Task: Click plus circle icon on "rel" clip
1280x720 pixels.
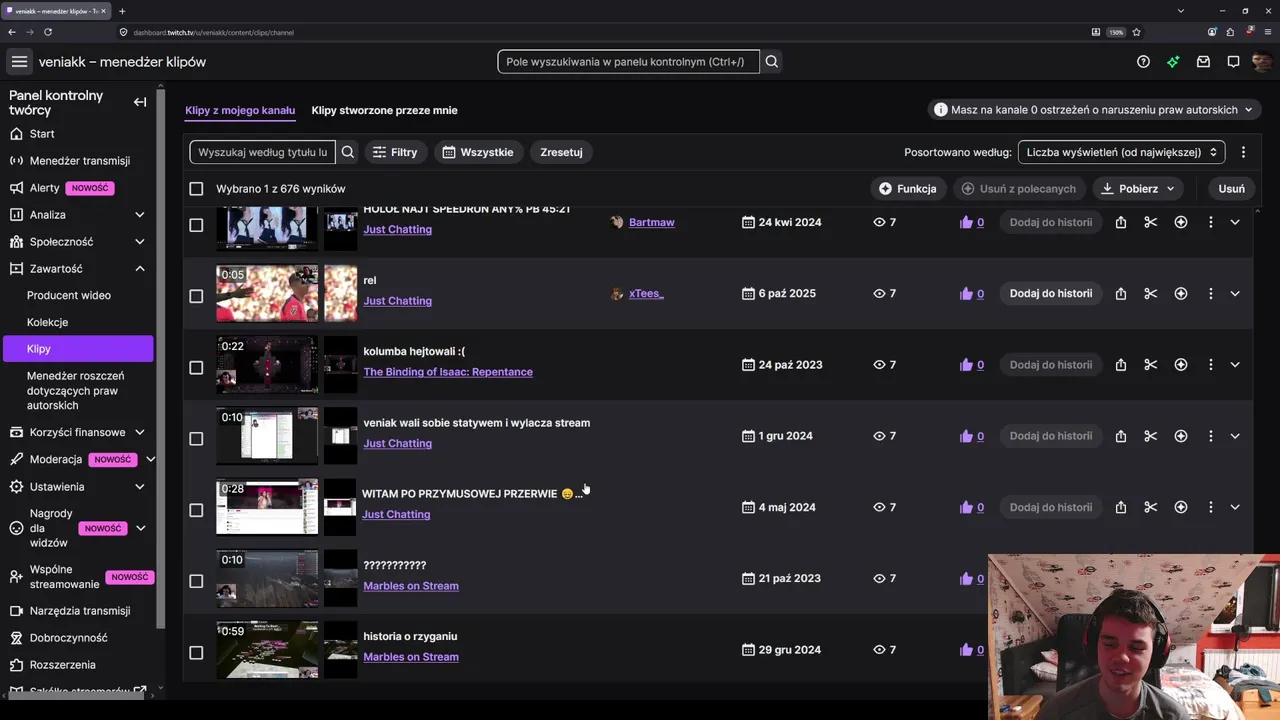Action: [x=1181, y=294]
